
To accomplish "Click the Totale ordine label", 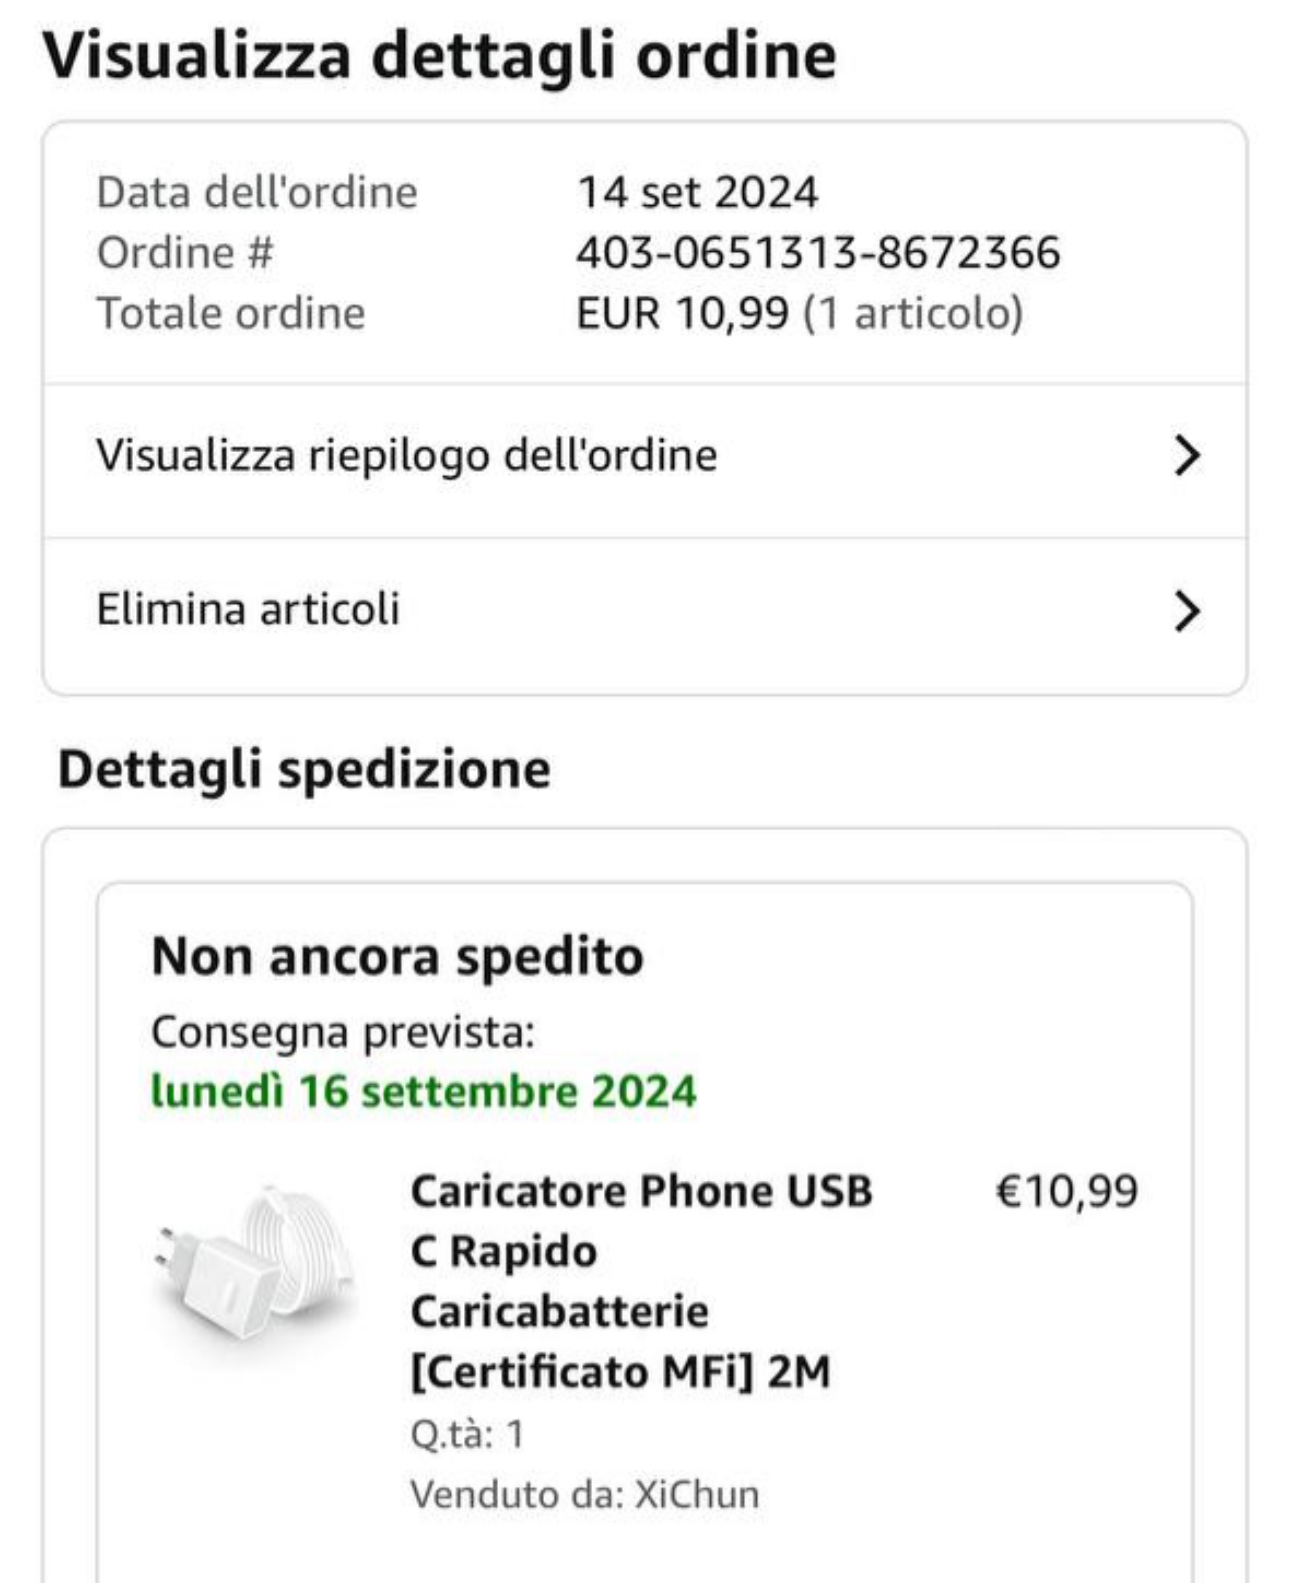I will click(x=231, y=313).
